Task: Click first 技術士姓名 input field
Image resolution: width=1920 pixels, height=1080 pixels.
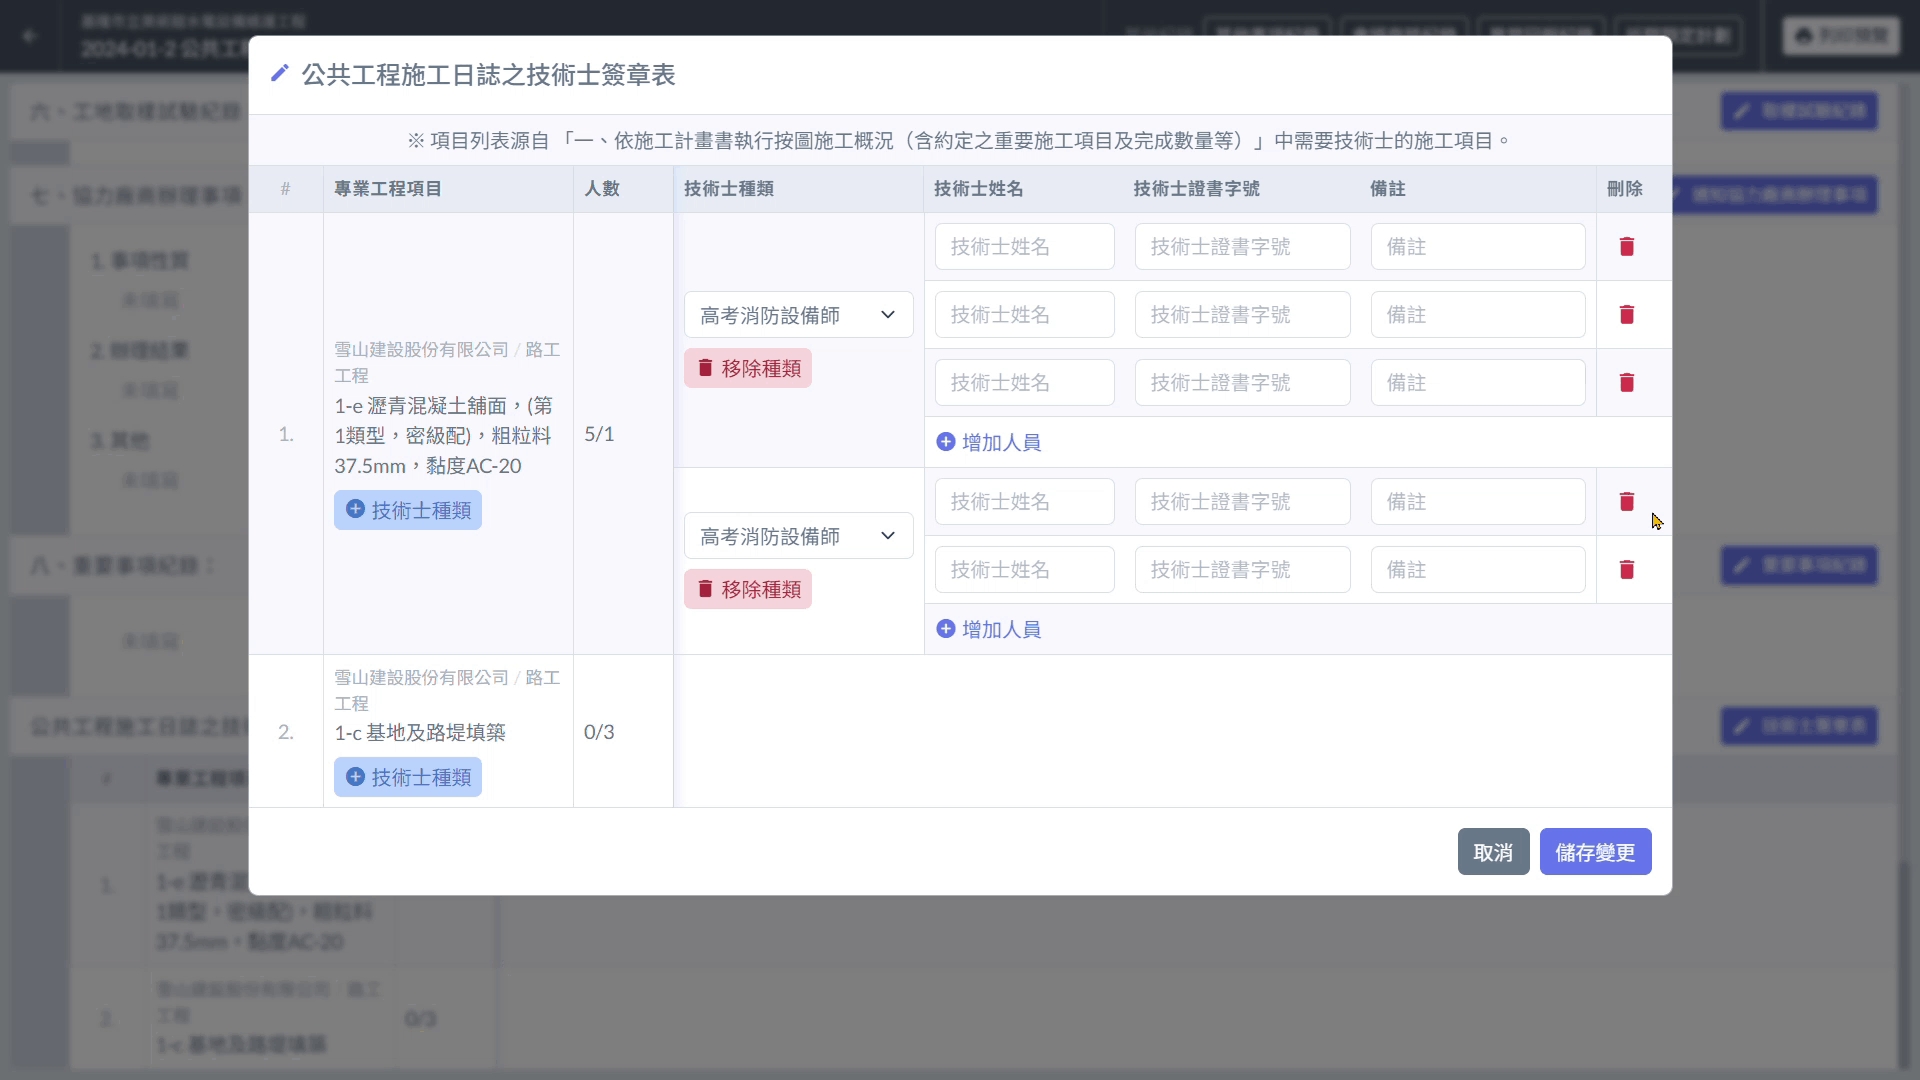Action: [x=1024, y=246]
